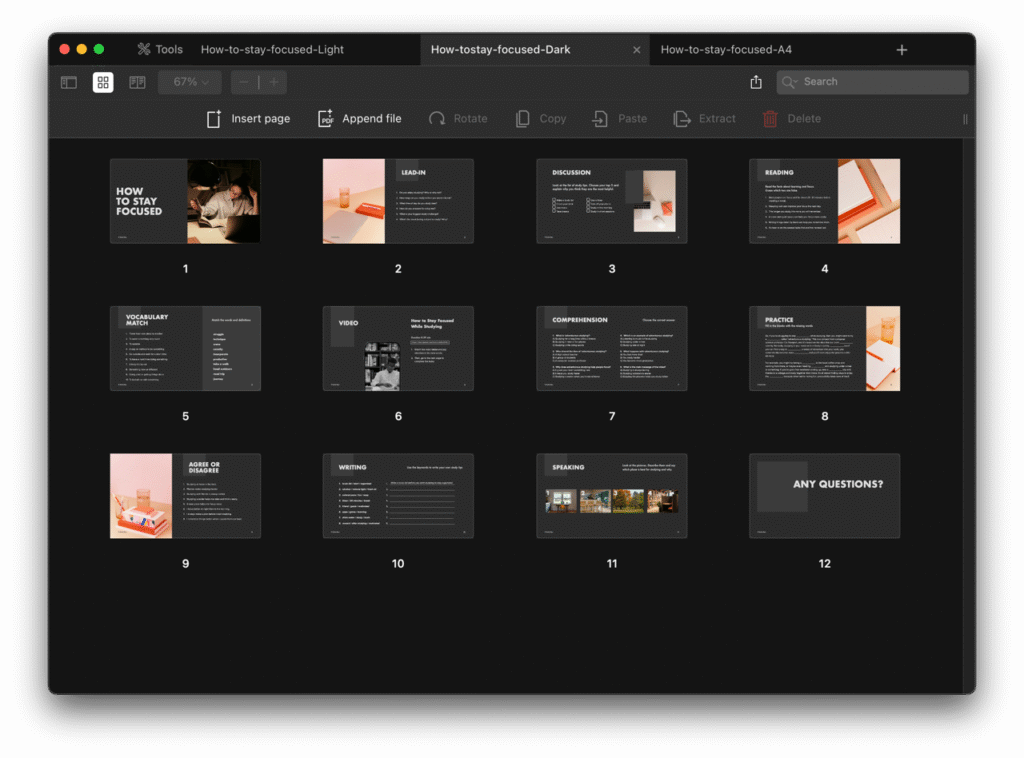Toggle the two-page spread view
This screenshot has height=758, width=1024.
(137, 82)
